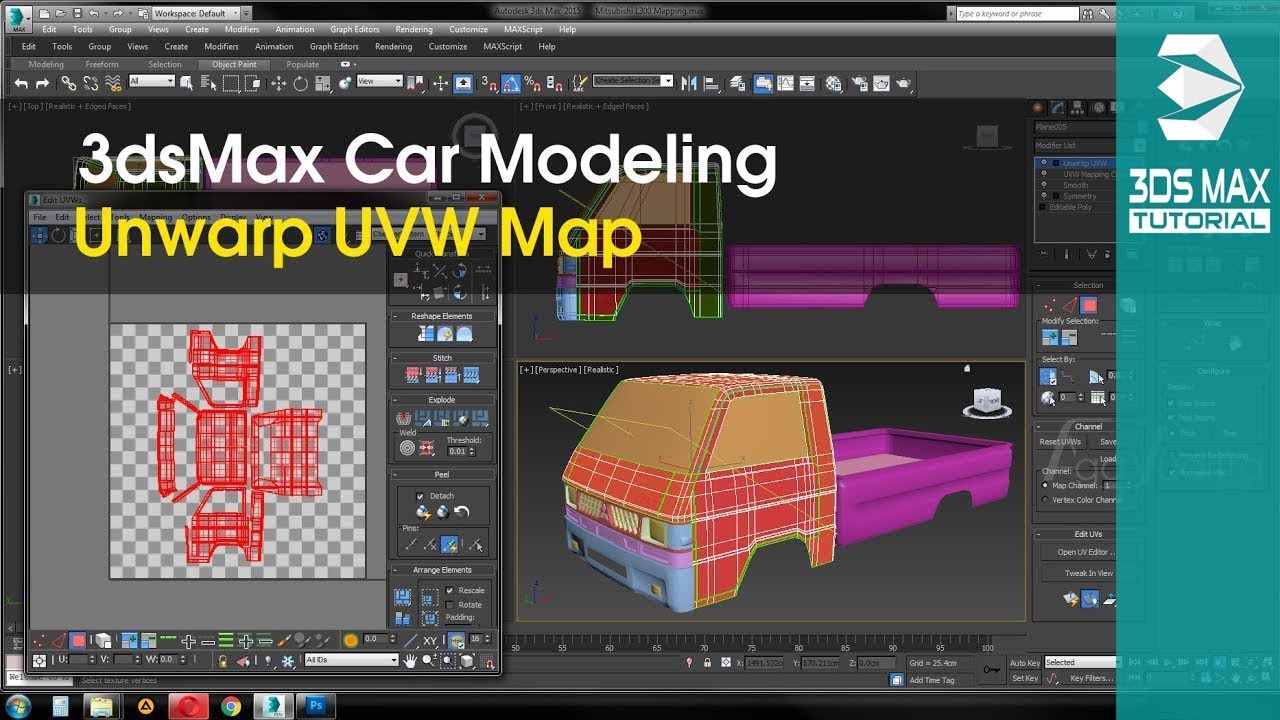Screen dimensions: 1280x720
Task: Switch to the Freeform ribbon tab
Action: (x=102, y=65)
